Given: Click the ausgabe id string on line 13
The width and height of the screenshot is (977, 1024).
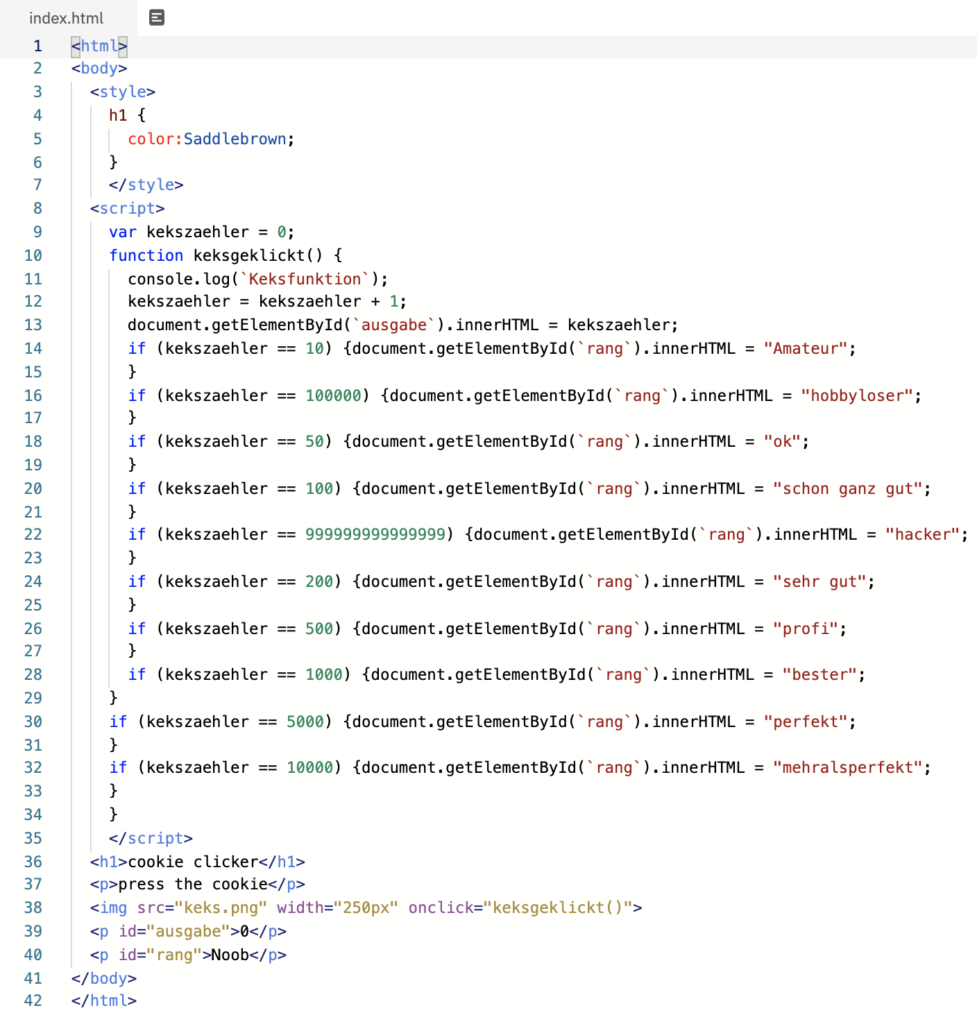Looking at the screenshot, I should pyautogui.click(x=394, y=325).
